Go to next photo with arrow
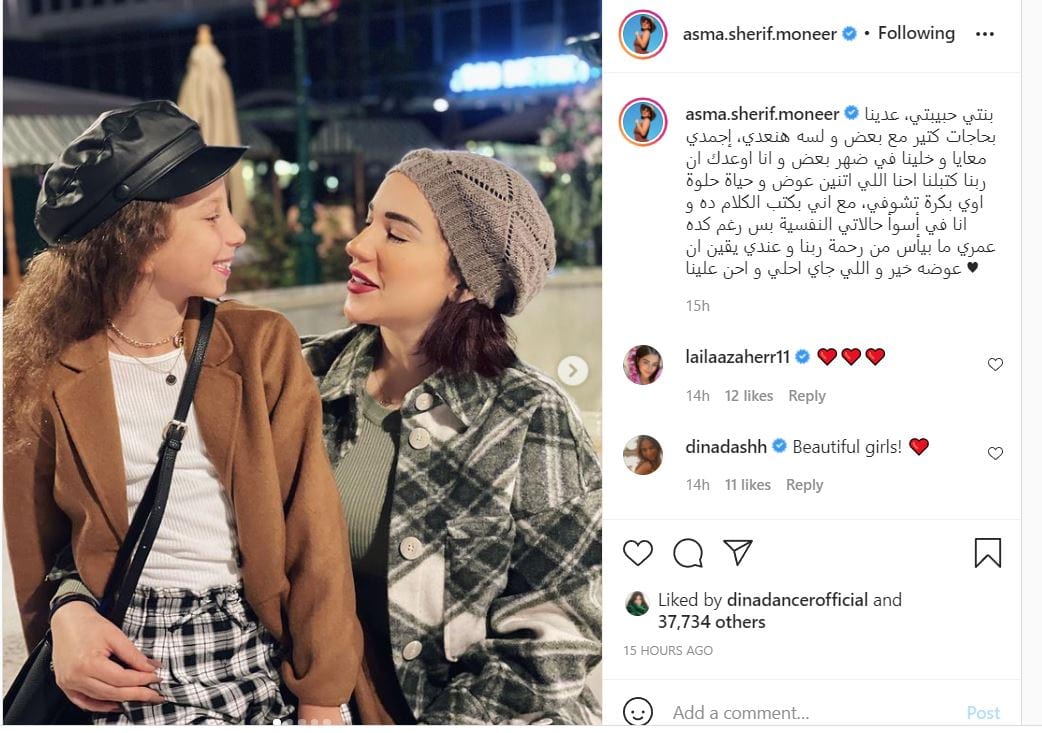 coord(572,371)
